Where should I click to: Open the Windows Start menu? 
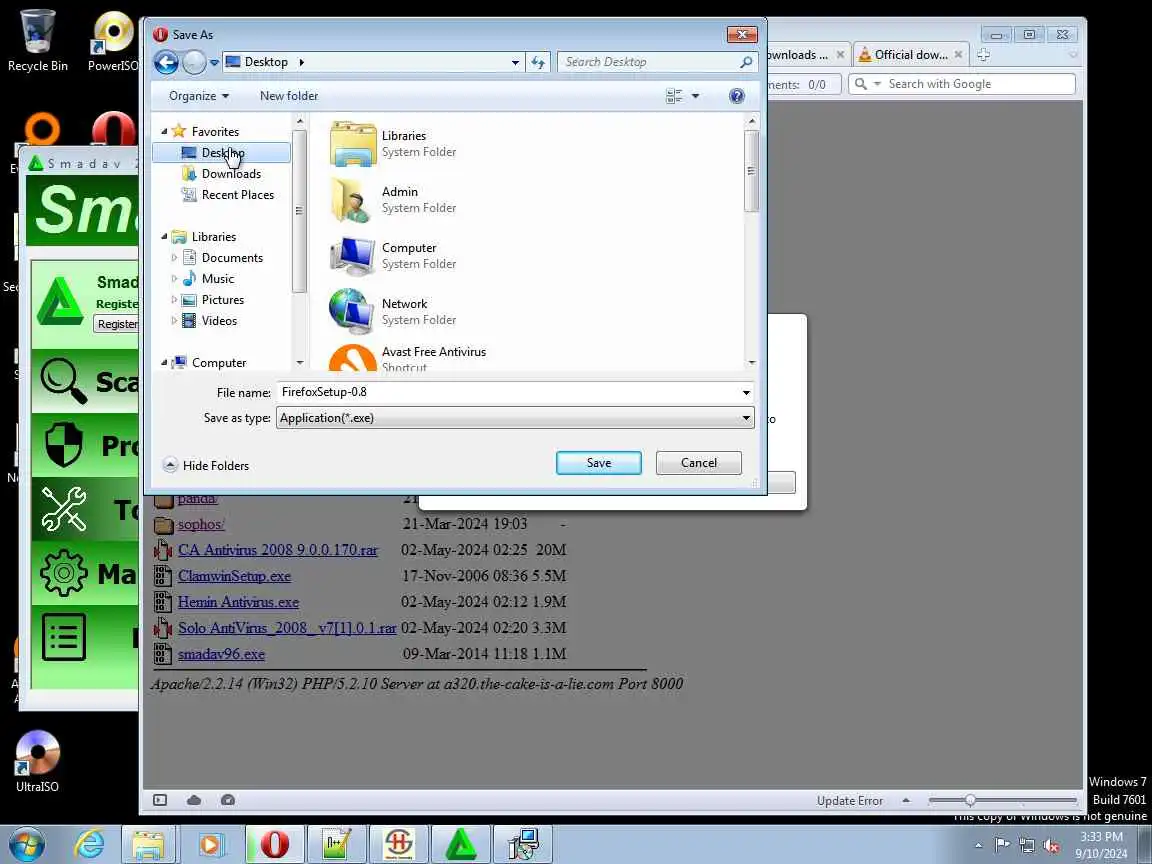click(x=27, y=844)
